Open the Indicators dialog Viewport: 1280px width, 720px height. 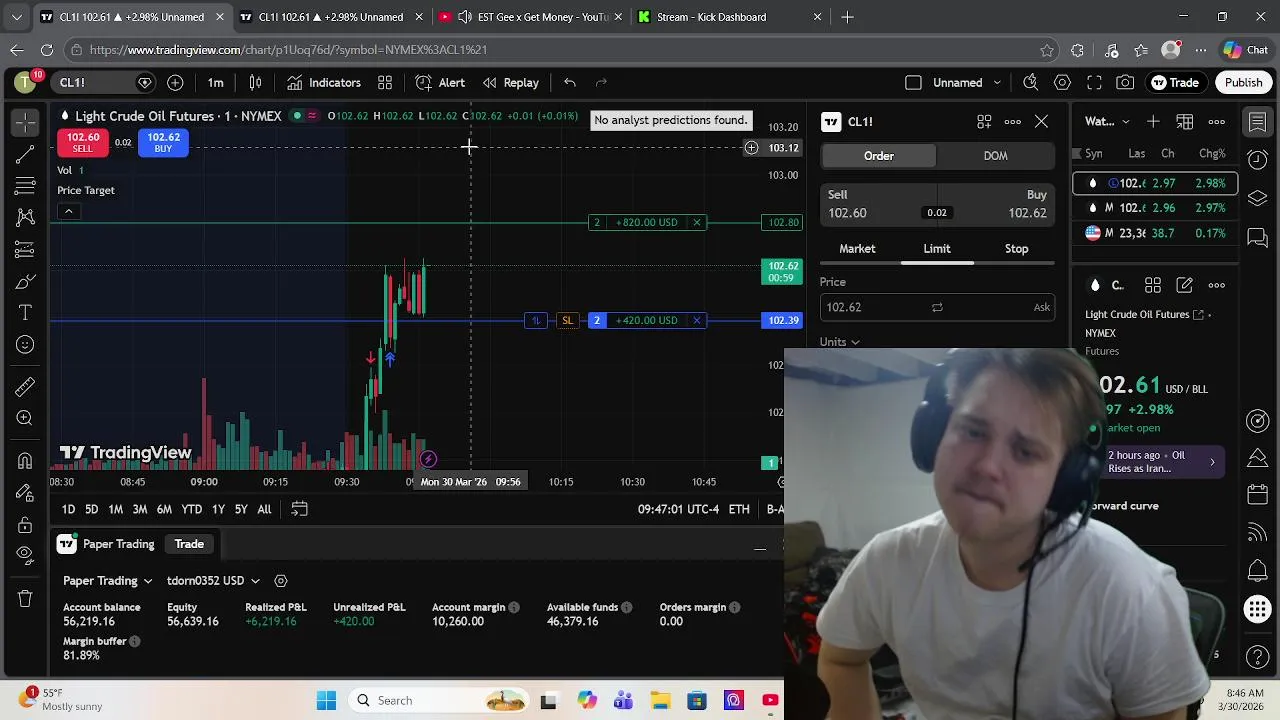click(x=323, y=83)
